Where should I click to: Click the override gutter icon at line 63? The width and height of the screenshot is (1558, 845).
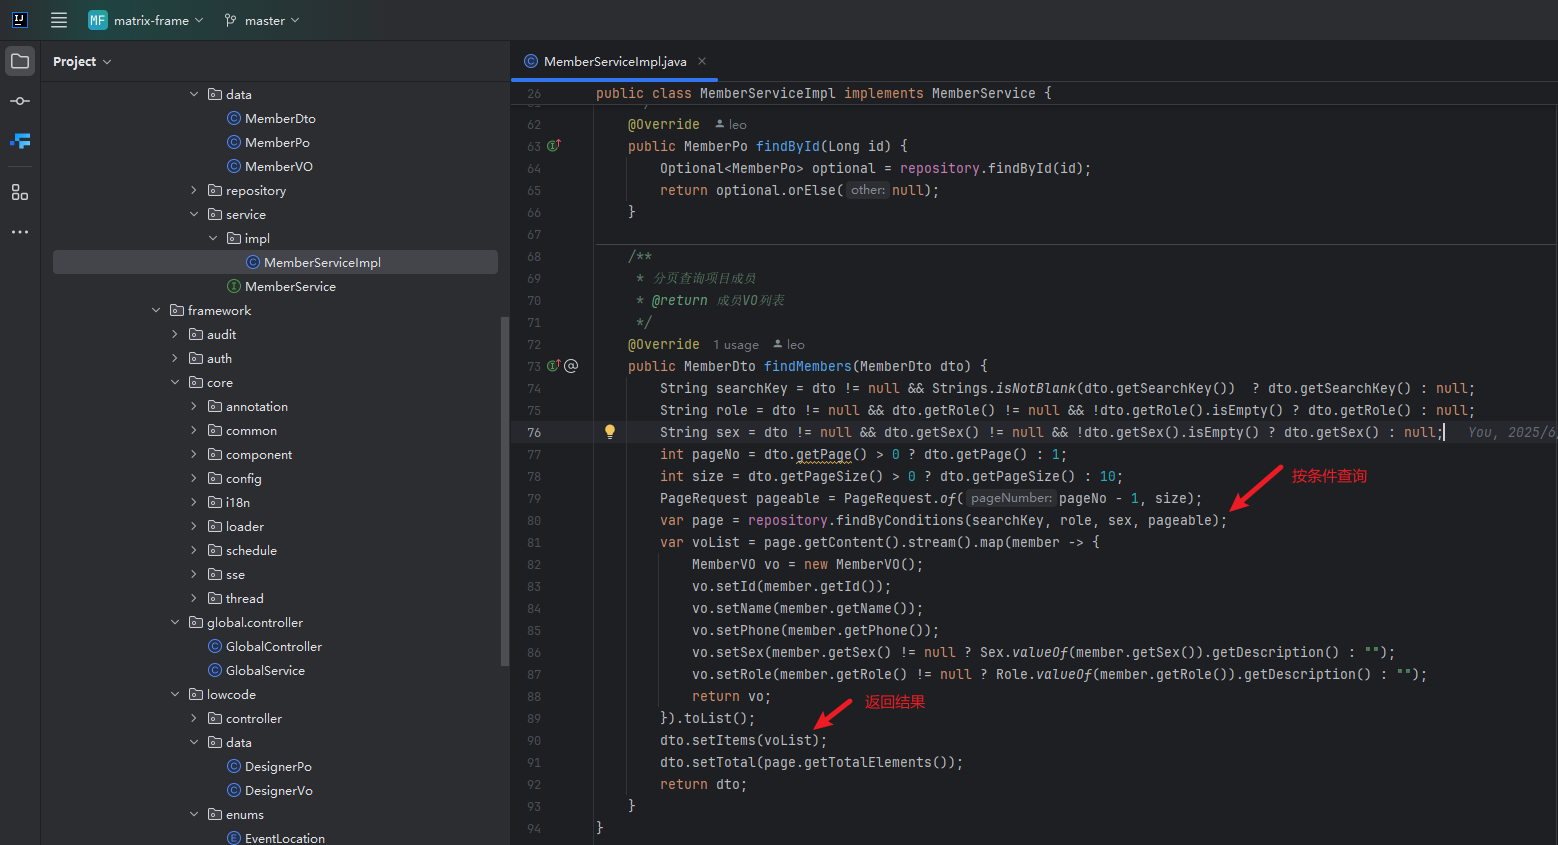(x=554, y=146)
